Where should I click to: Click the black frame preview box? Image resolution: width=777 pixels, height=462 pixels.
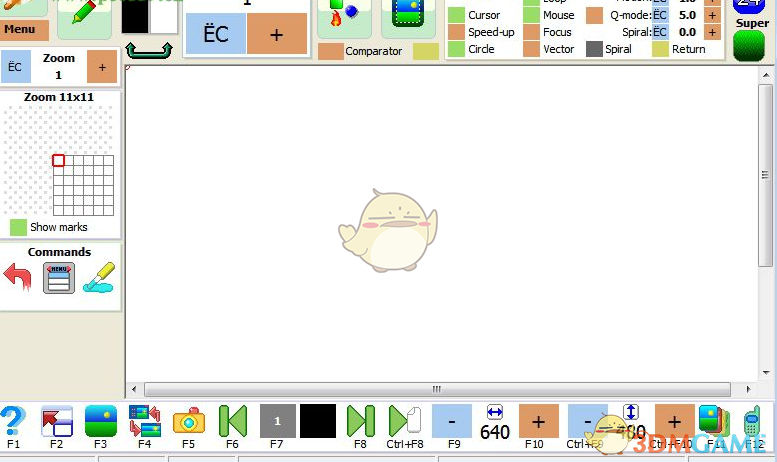pyautogui.click(x=318, y=421)
